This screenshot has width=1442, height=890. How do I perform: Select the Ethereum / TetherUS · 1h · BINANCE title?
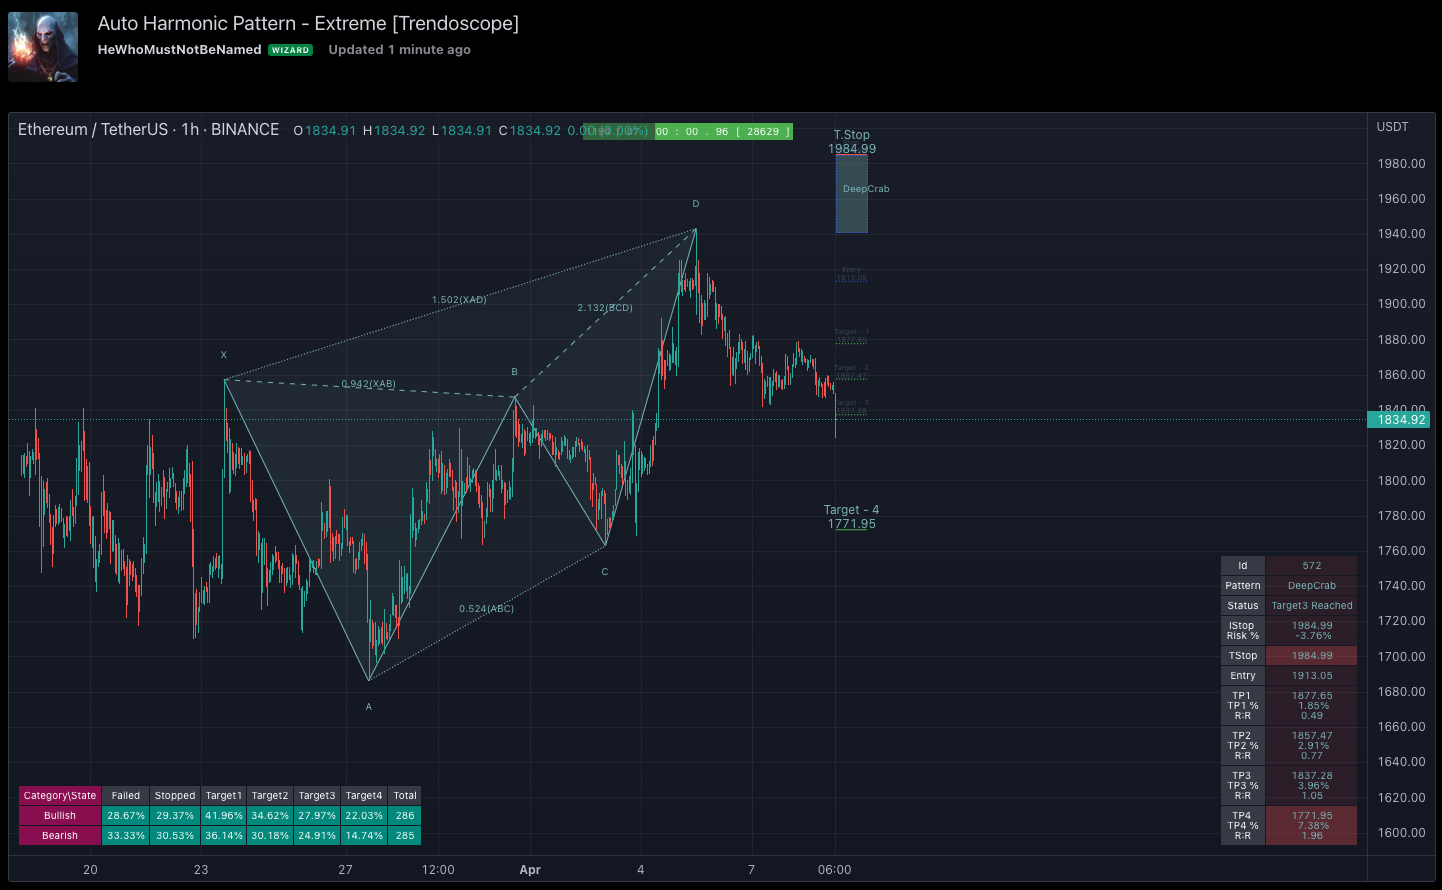click(x=149, y=130)
